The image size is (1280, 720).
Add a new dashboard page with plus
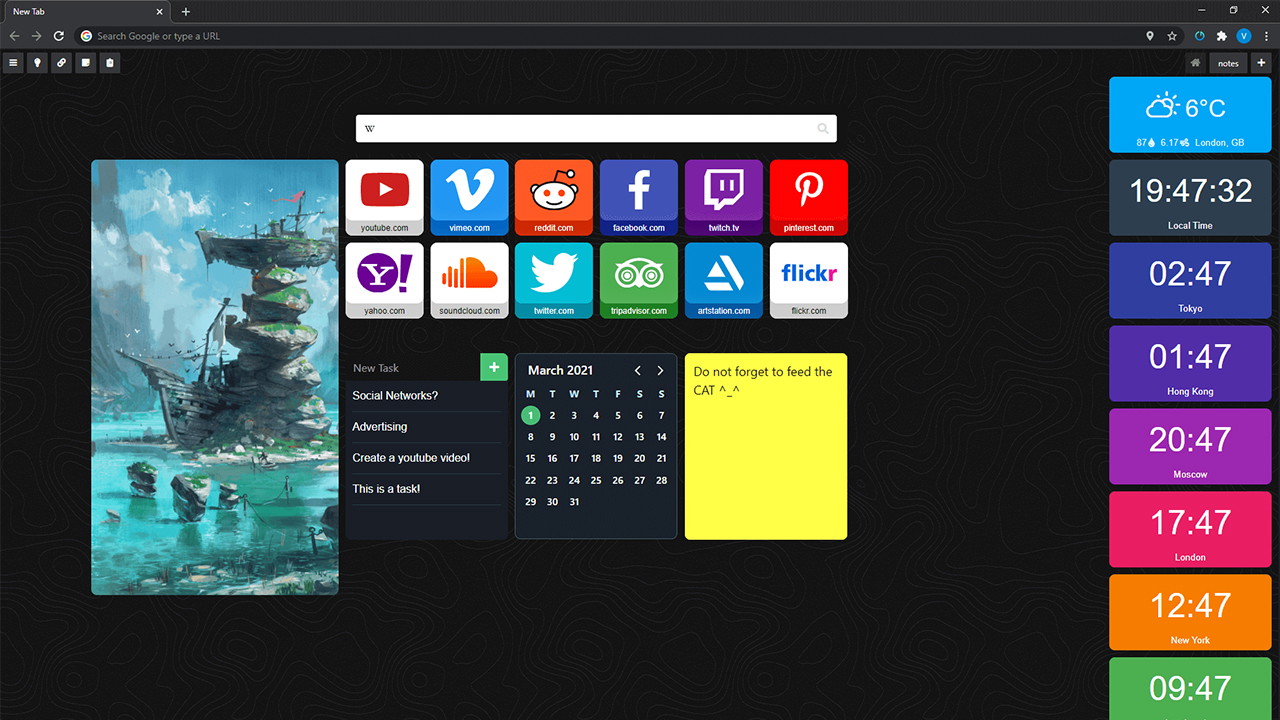click(1261, 63)
